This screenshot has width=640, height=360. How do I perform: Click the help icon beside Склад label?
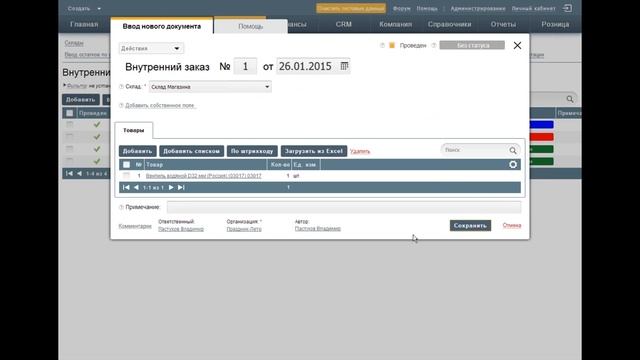(x=121, y=87)
